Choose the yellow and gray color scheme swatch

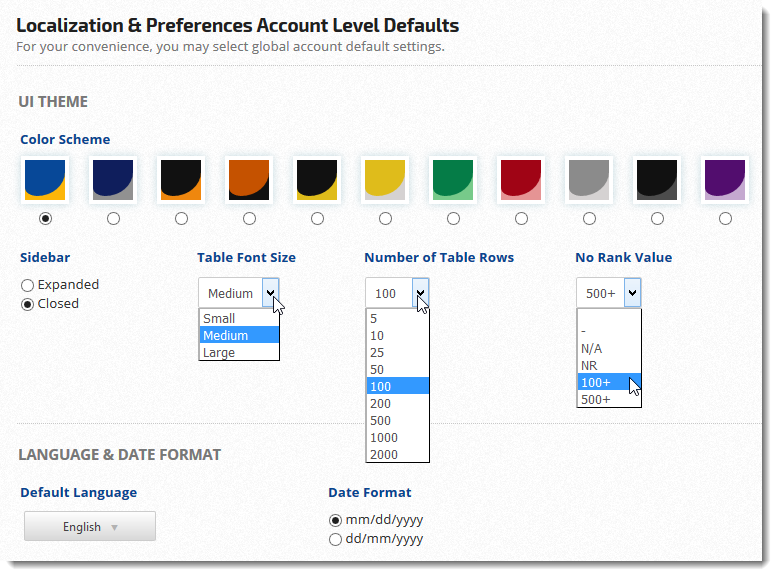tap(385, 180)
